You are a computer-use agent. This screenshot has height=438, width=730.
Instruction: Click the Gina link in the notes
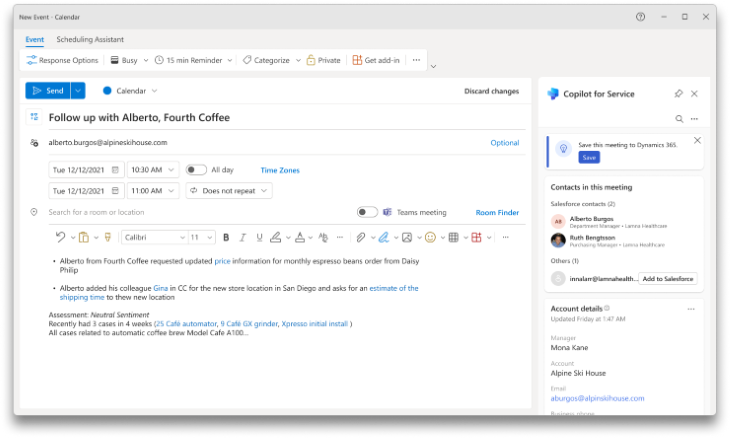tap(161, 288)
